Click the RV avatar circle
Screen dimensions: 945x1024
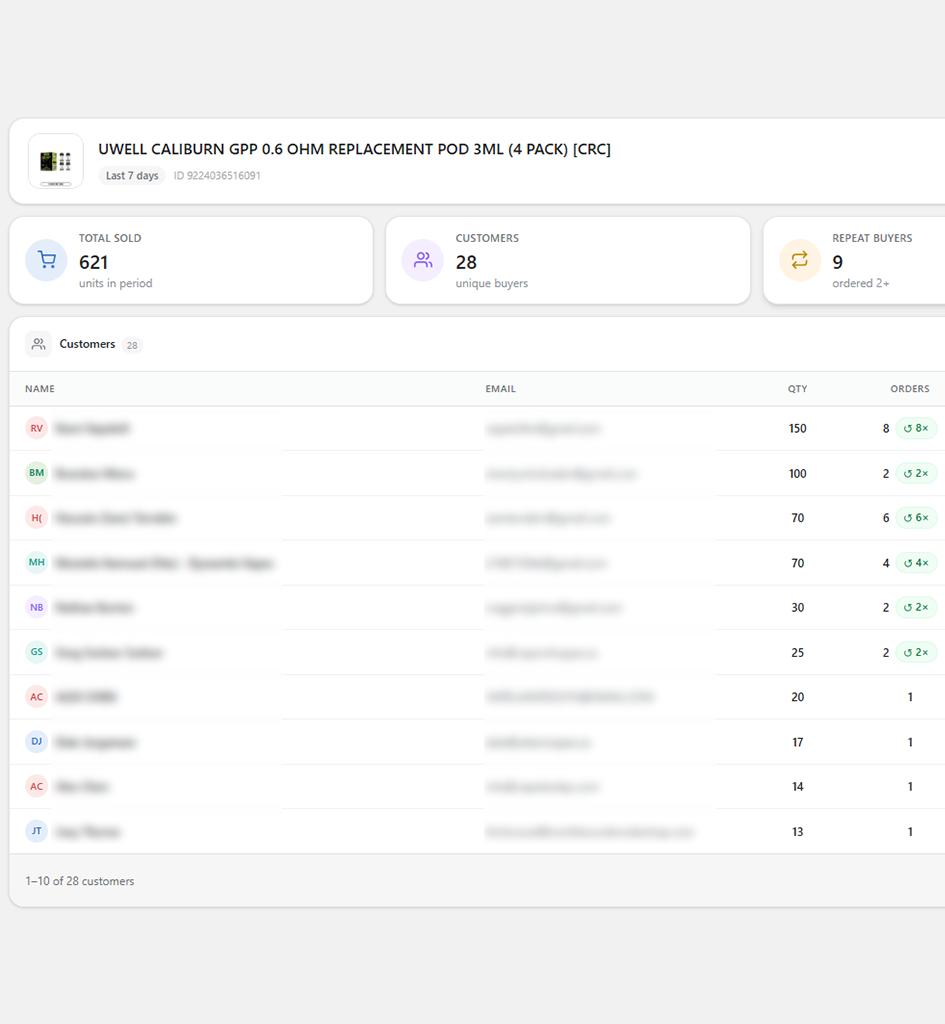point(37,428)
